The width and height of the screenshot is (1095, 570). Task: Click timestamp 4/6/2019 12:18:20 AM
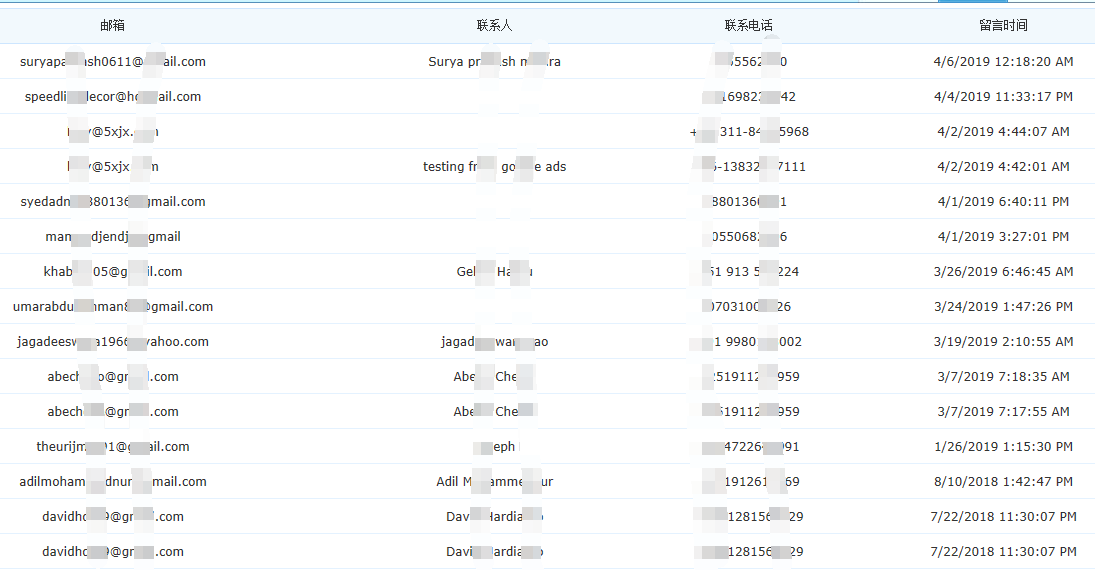(1003, 62)
